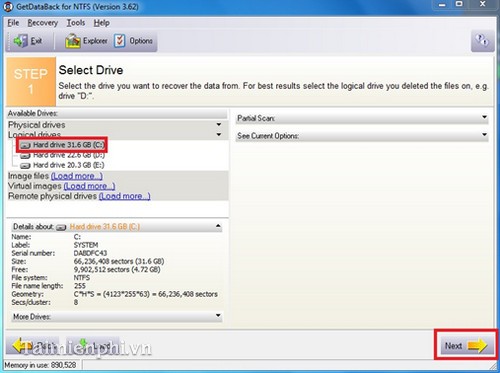Viewport: 500px width, 373px height.
Task: Collapse the Details about panel arrow
Action: 218,226
